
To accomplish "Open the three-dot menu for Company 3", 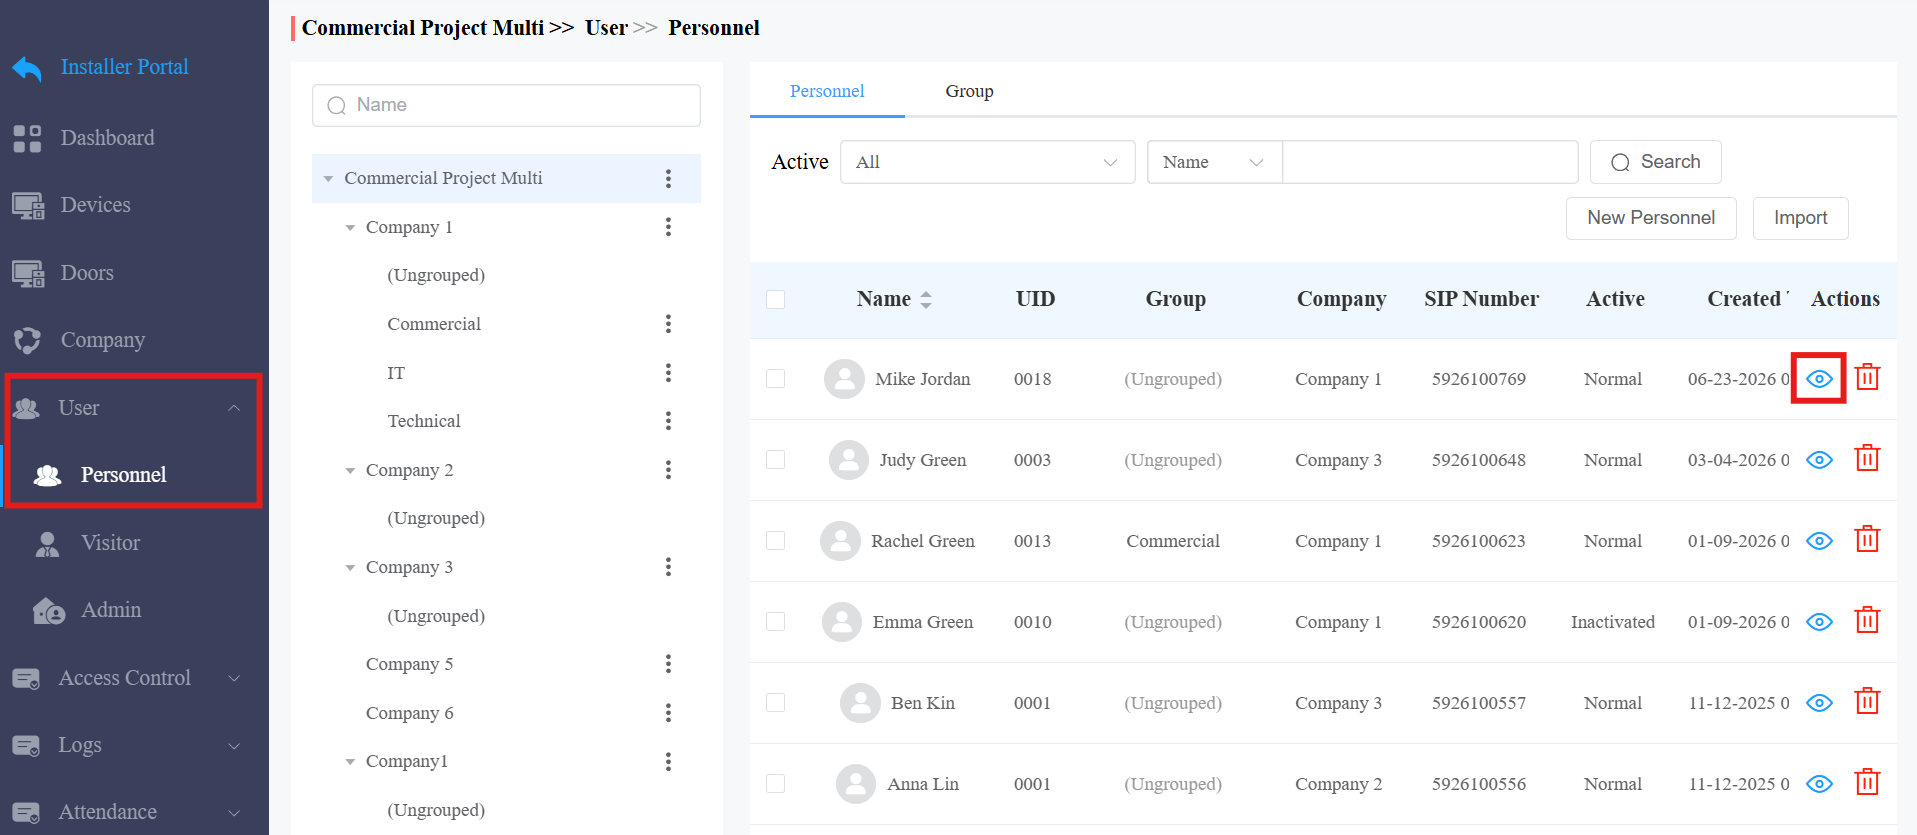I will pos(668,567).
